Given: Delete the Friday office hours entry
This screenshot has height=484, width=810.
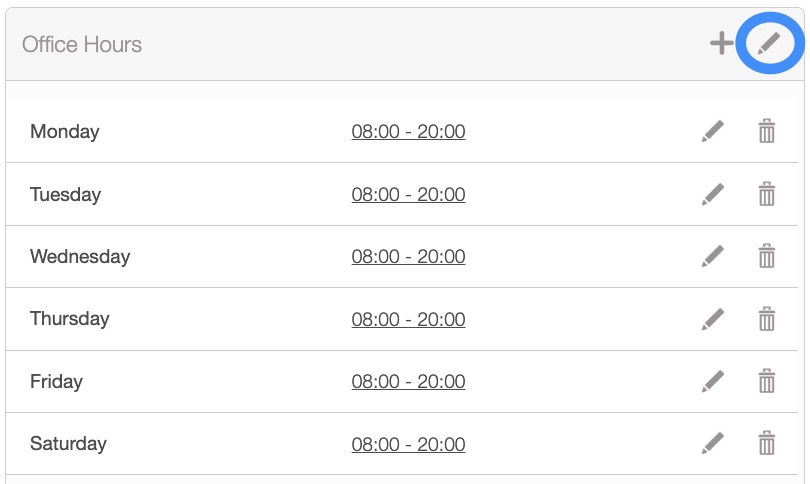Looking at the screenshot, I should (x=767, y=381).
